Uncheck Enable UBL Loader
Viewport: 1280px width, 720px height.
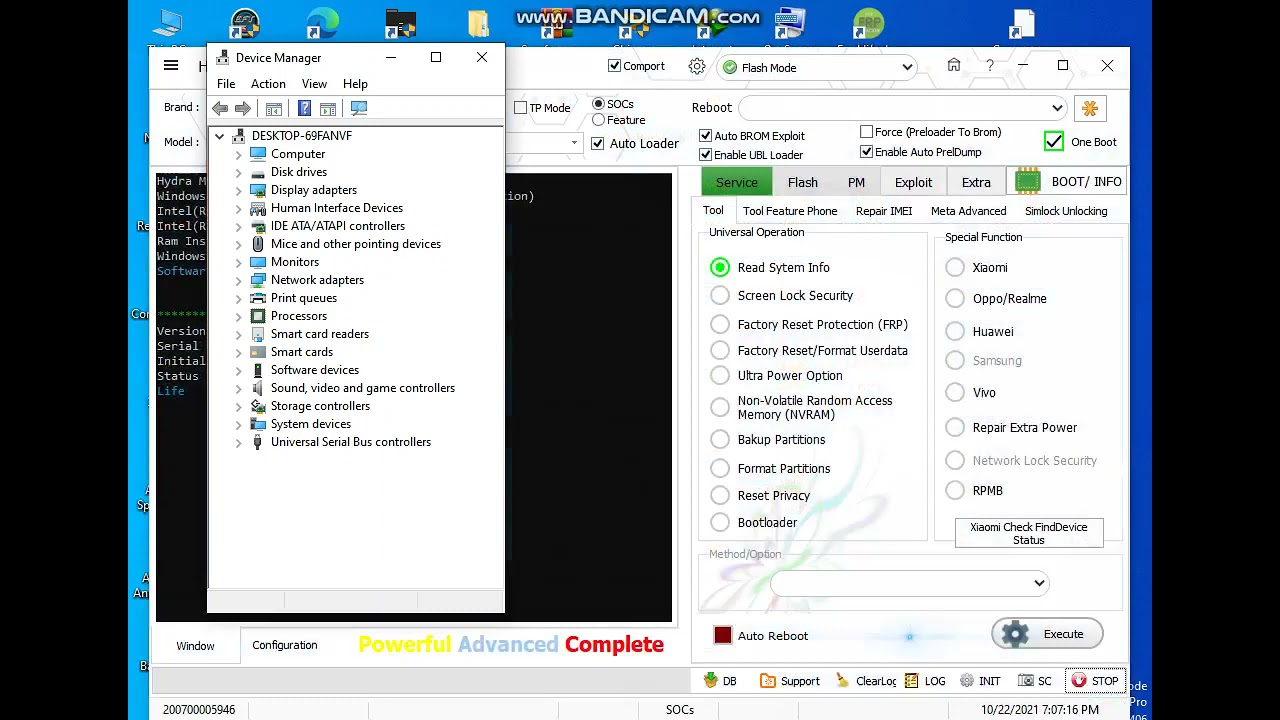706,154
